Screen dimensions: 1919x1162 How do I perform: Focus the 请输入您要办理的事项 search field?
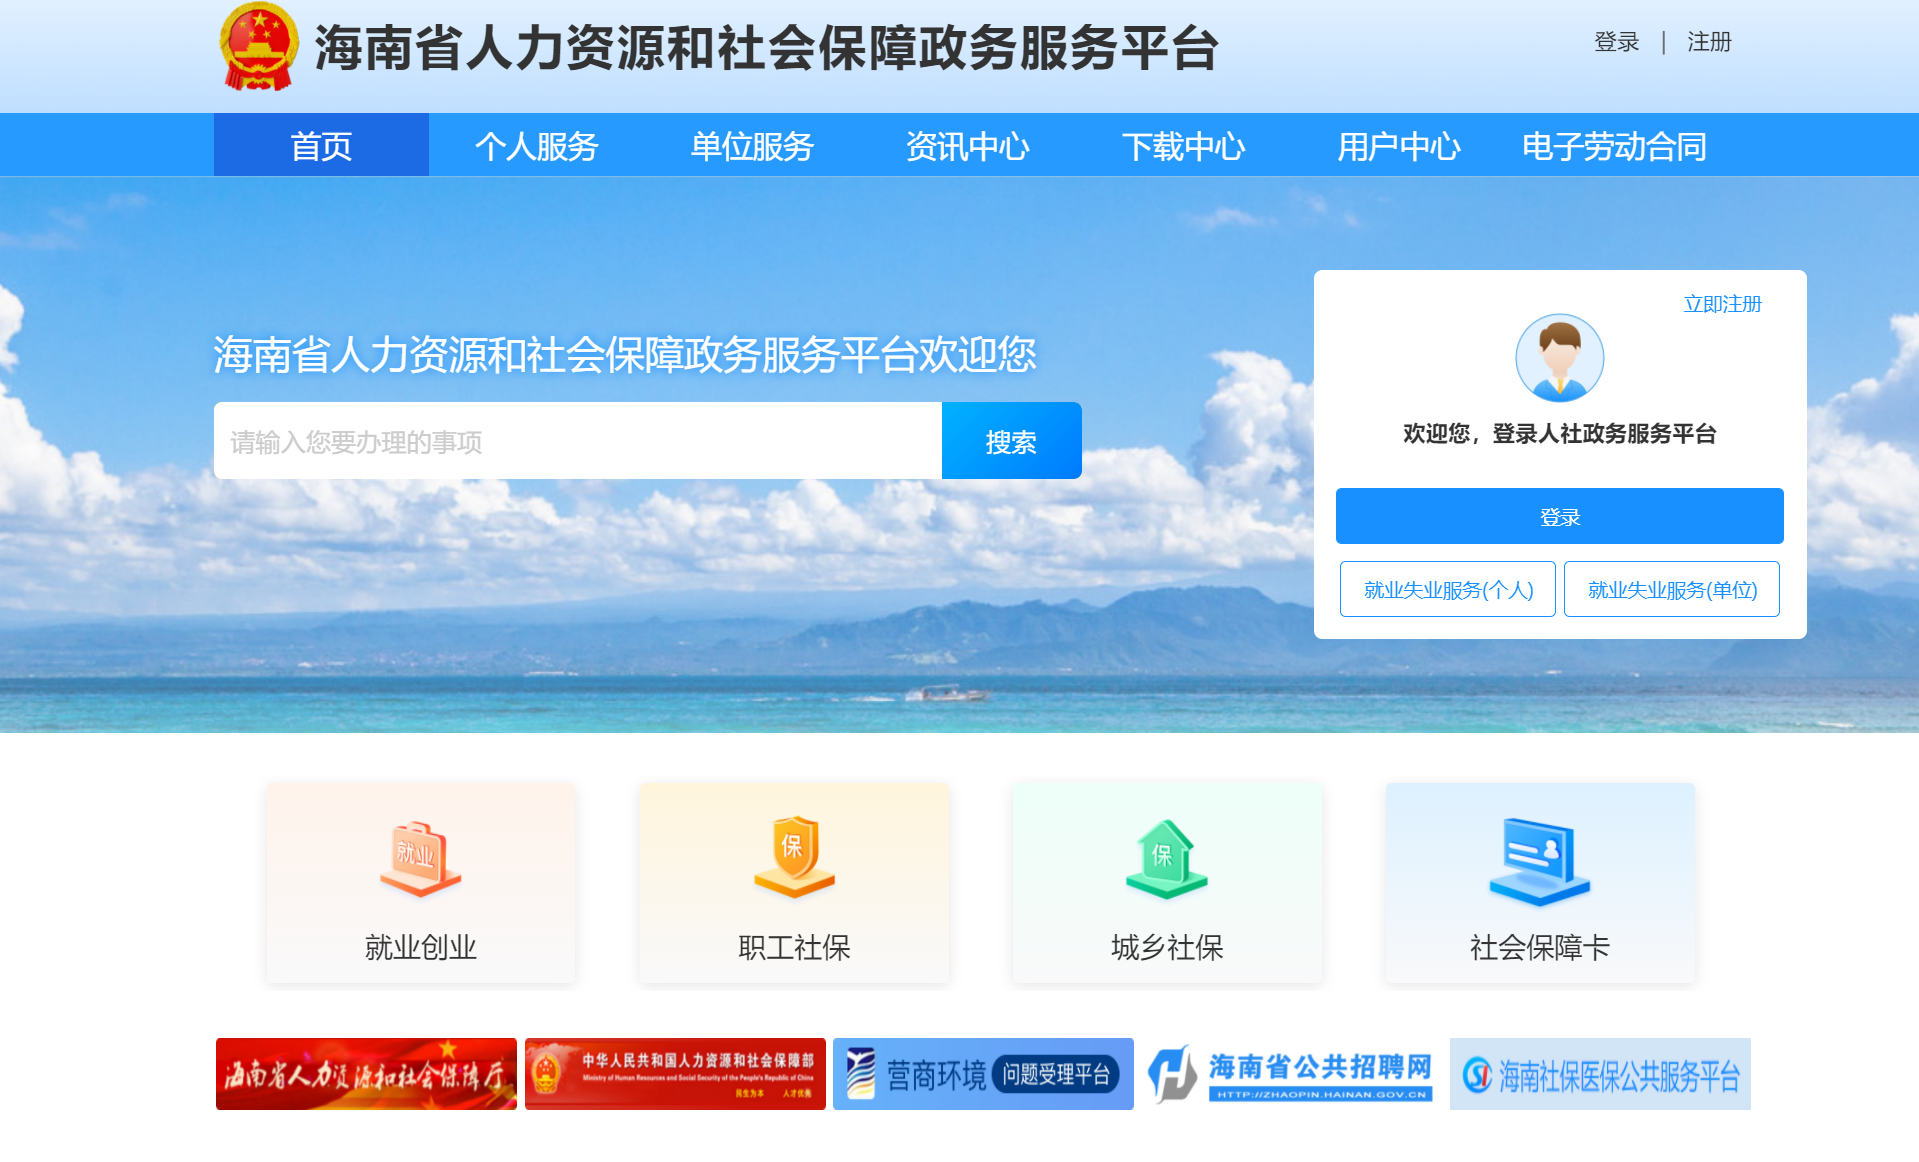(578, 441)
